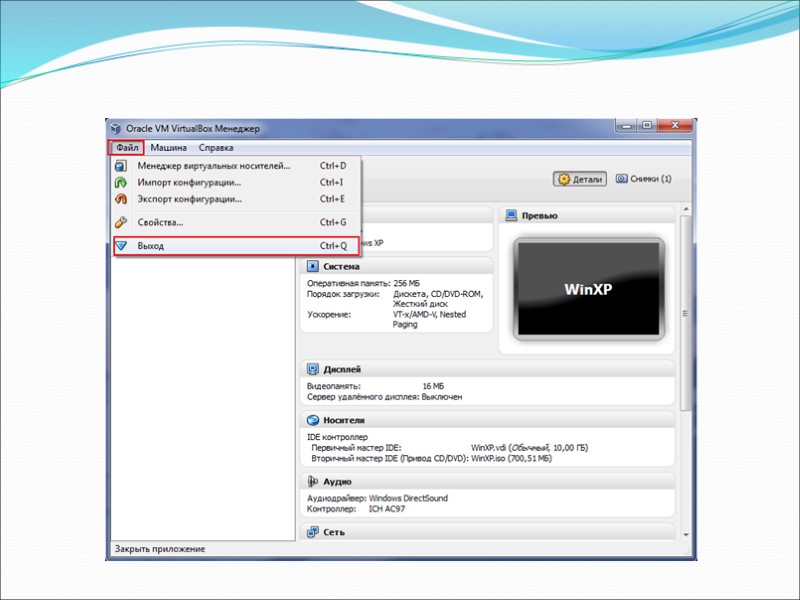
Task: Click the Ctrl+D shortcut label
Action: click(x=333, y=166)
